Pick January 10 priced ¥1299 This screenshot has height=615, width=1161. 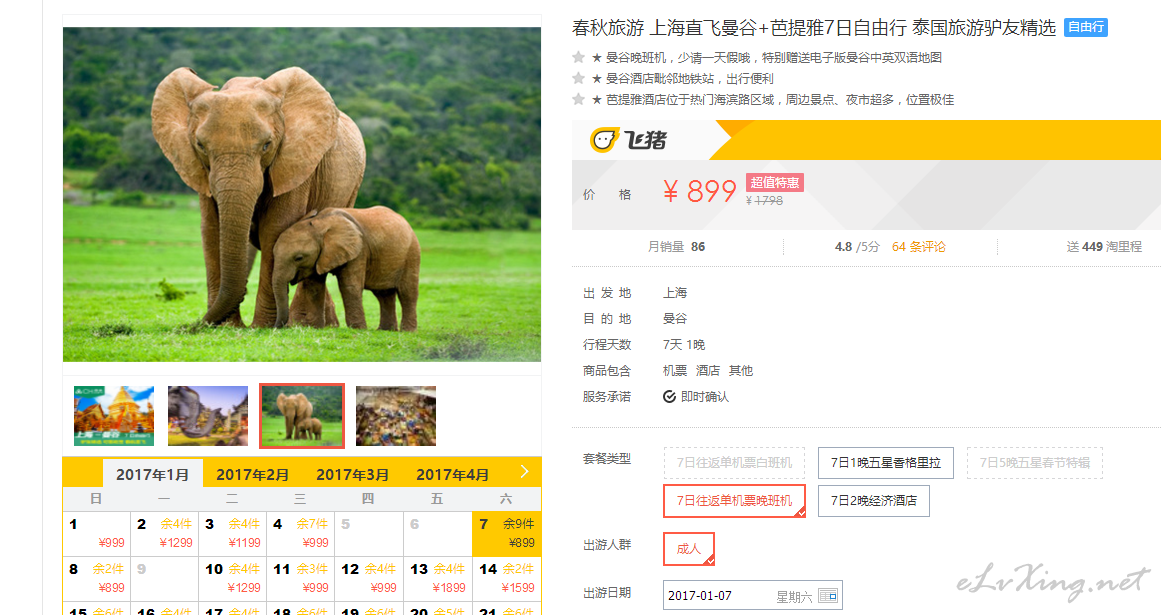point(232,579)
